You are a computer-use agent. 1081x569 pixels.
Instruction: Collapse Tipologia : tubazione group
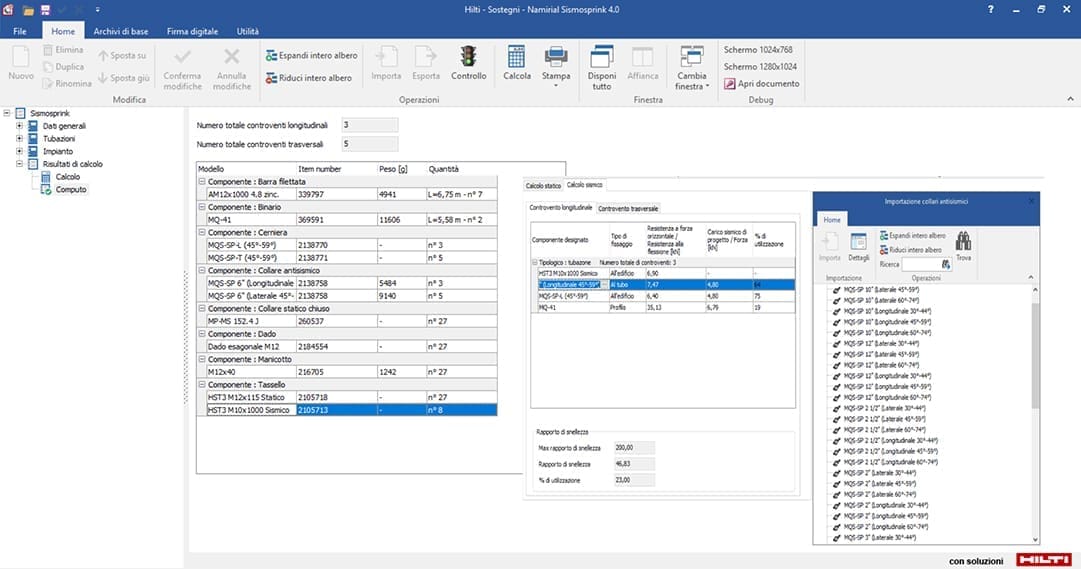(534, 263)
